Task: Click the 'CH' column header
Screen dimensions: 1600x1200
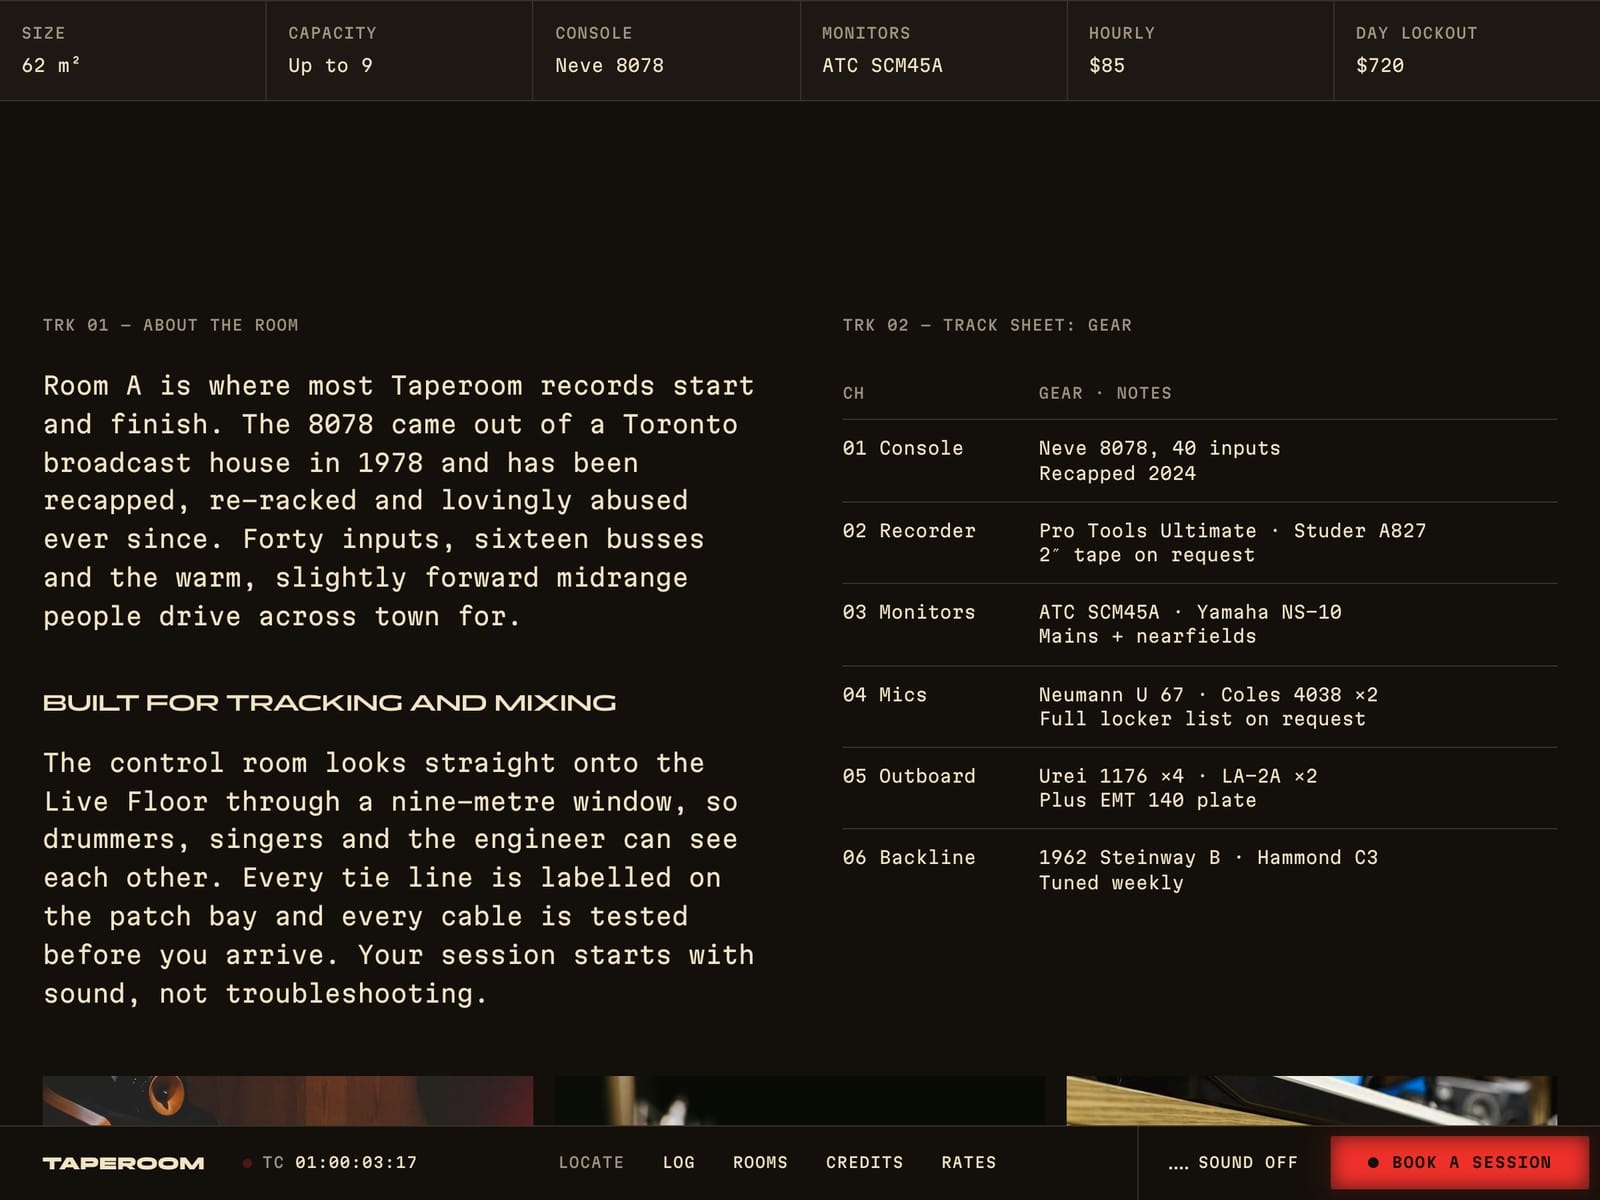Action: [x=854, y=393]
